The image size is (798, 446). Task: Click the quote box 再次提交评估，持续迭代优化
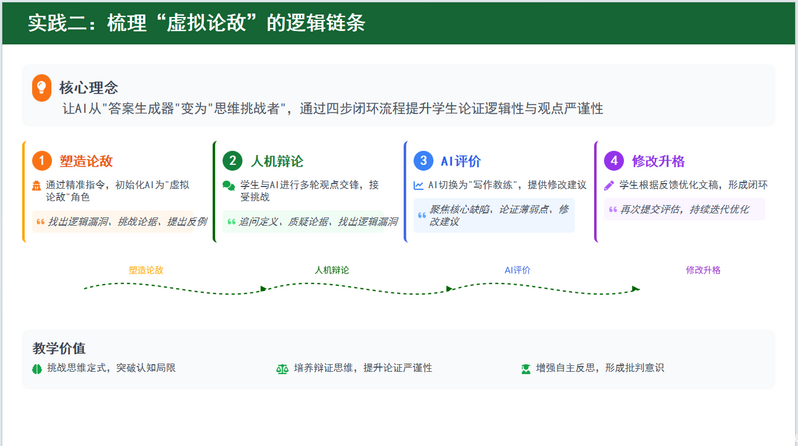coord(684,209)
